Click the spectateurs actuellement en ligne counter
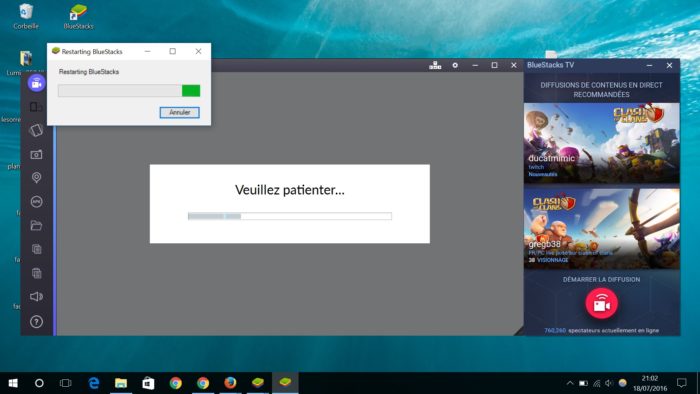 [x=601, y=331]
